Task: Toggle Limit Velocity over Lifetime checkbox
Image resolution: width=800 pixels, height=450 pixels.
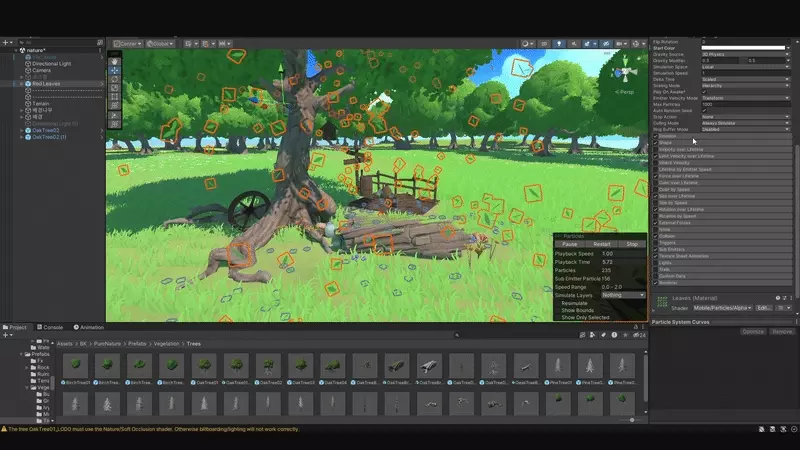Action: point(656,156)
